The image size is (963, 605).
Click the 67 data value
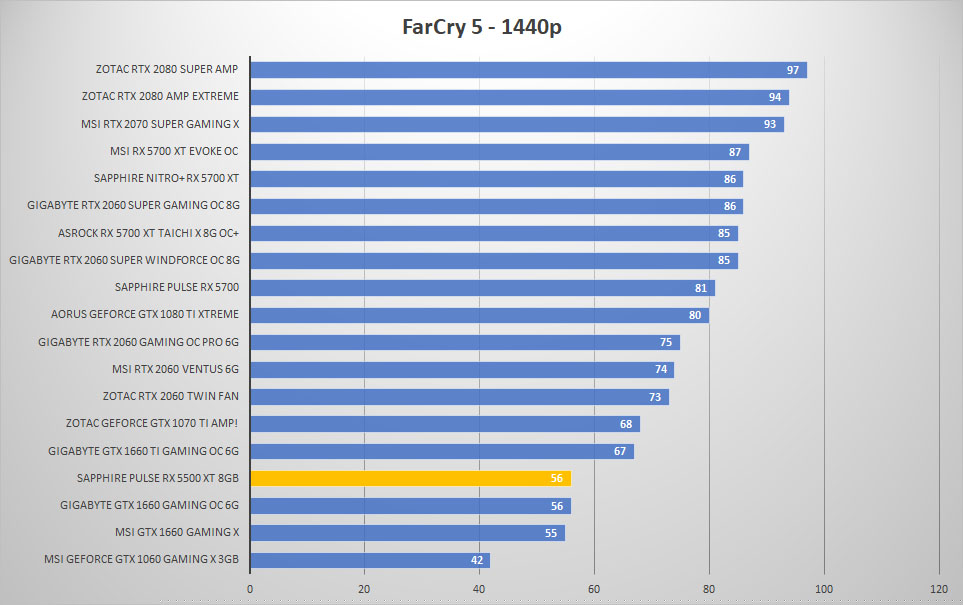coord(620,451)
